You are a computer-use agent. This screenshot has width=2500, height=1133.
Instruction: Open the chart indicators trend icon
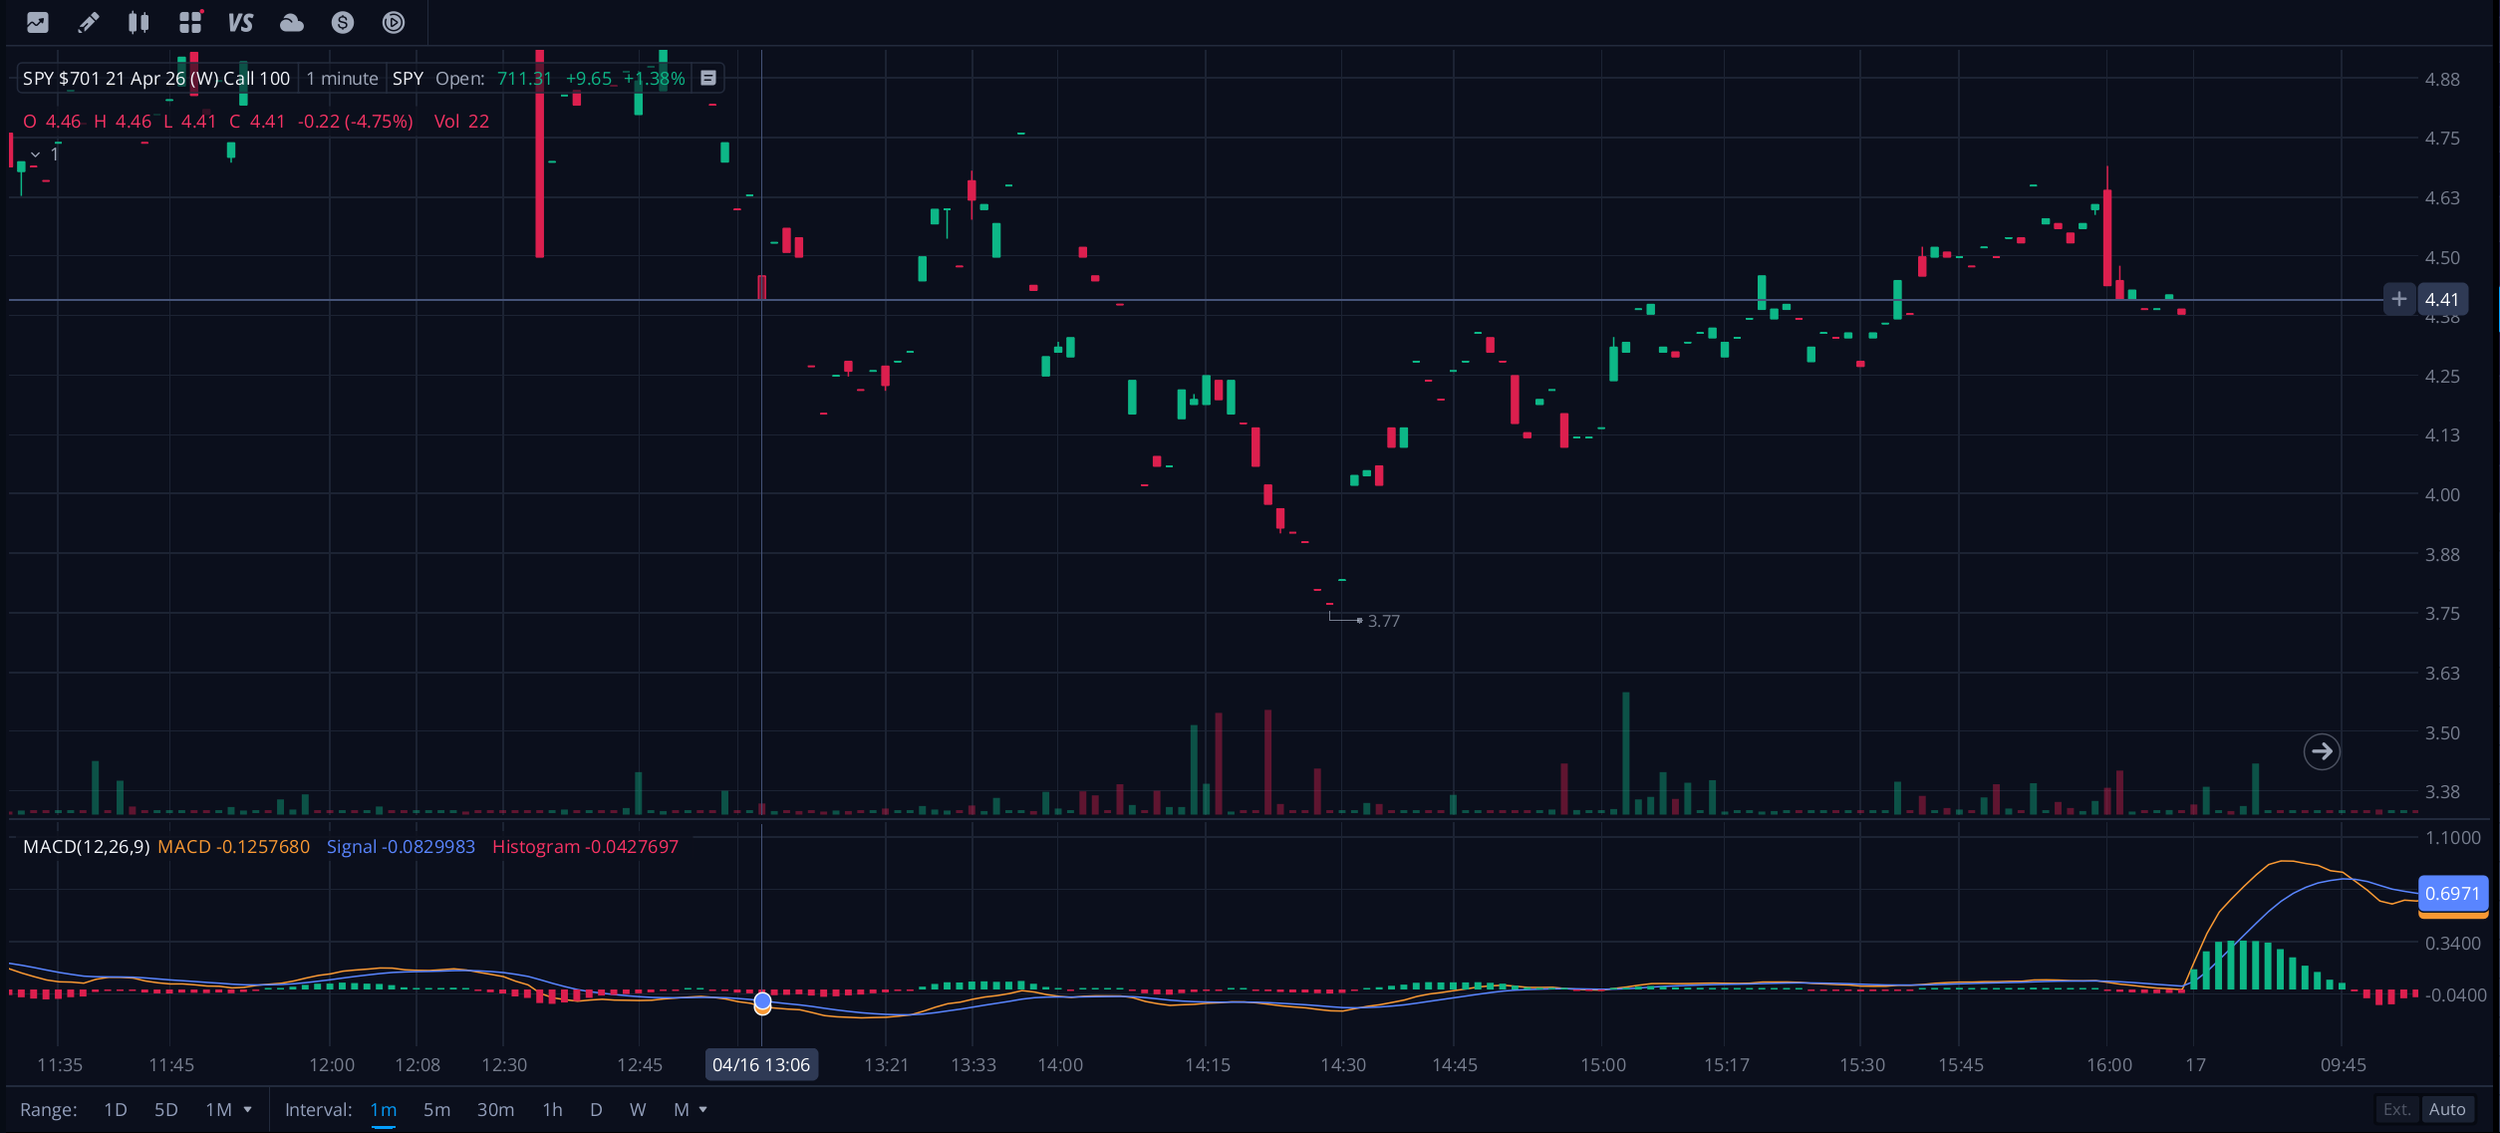point(37,22)
